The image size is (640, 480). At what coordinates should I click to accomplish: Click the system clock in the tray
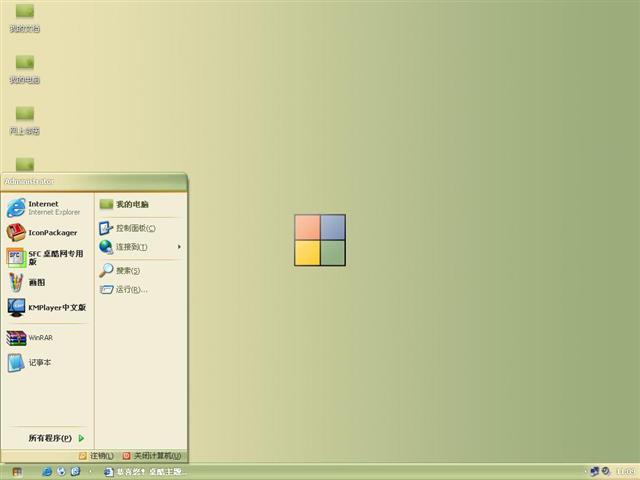pos(625,472)
